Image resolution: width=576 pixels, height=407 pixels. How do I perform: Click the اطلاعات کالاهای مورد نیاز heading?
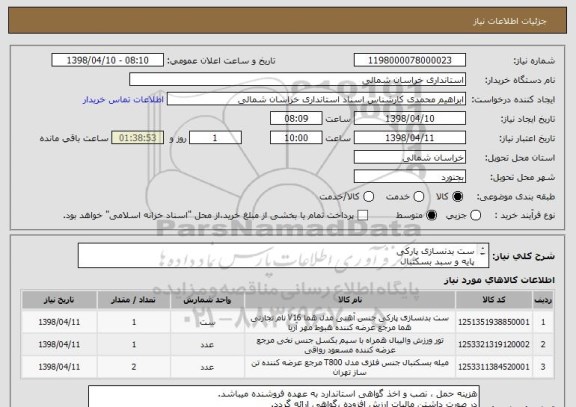click(x=499, y=280)
